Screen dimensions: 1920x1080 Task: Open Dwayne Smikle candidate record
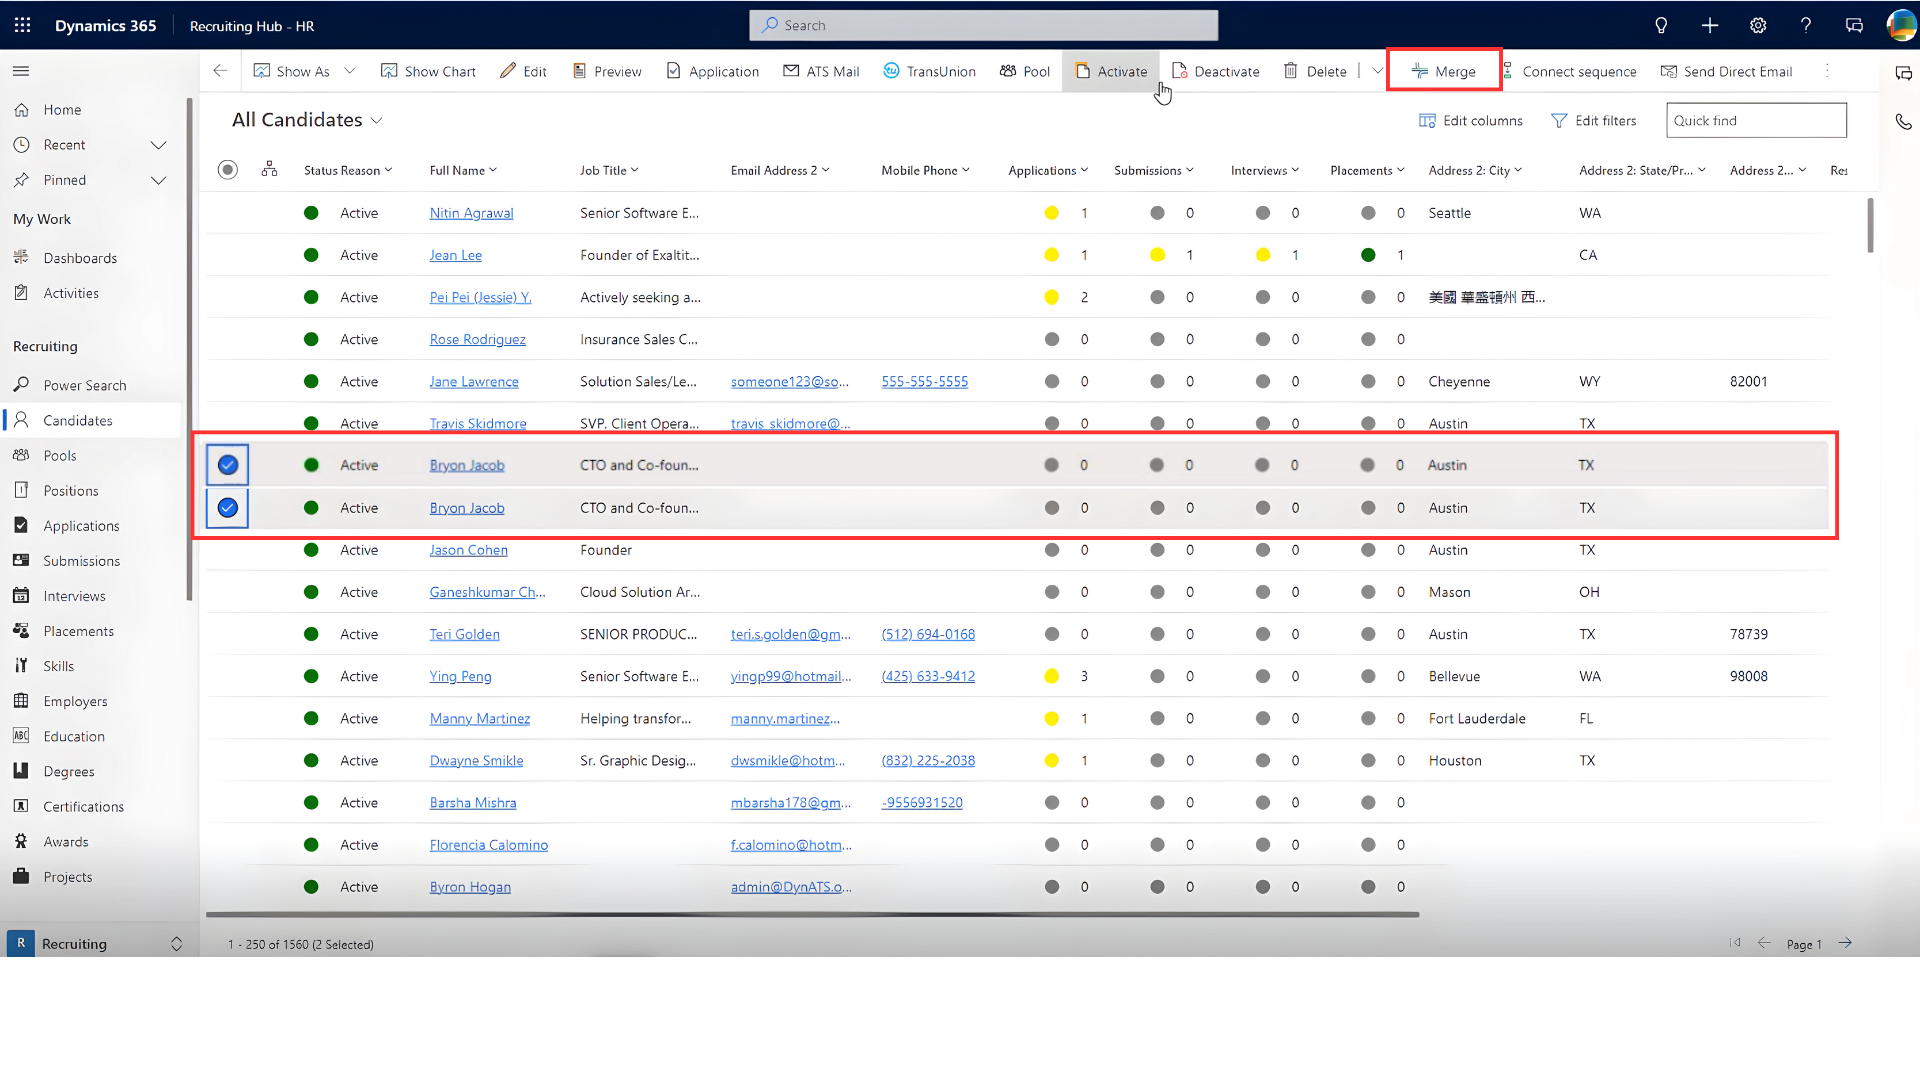pos(476,760)
